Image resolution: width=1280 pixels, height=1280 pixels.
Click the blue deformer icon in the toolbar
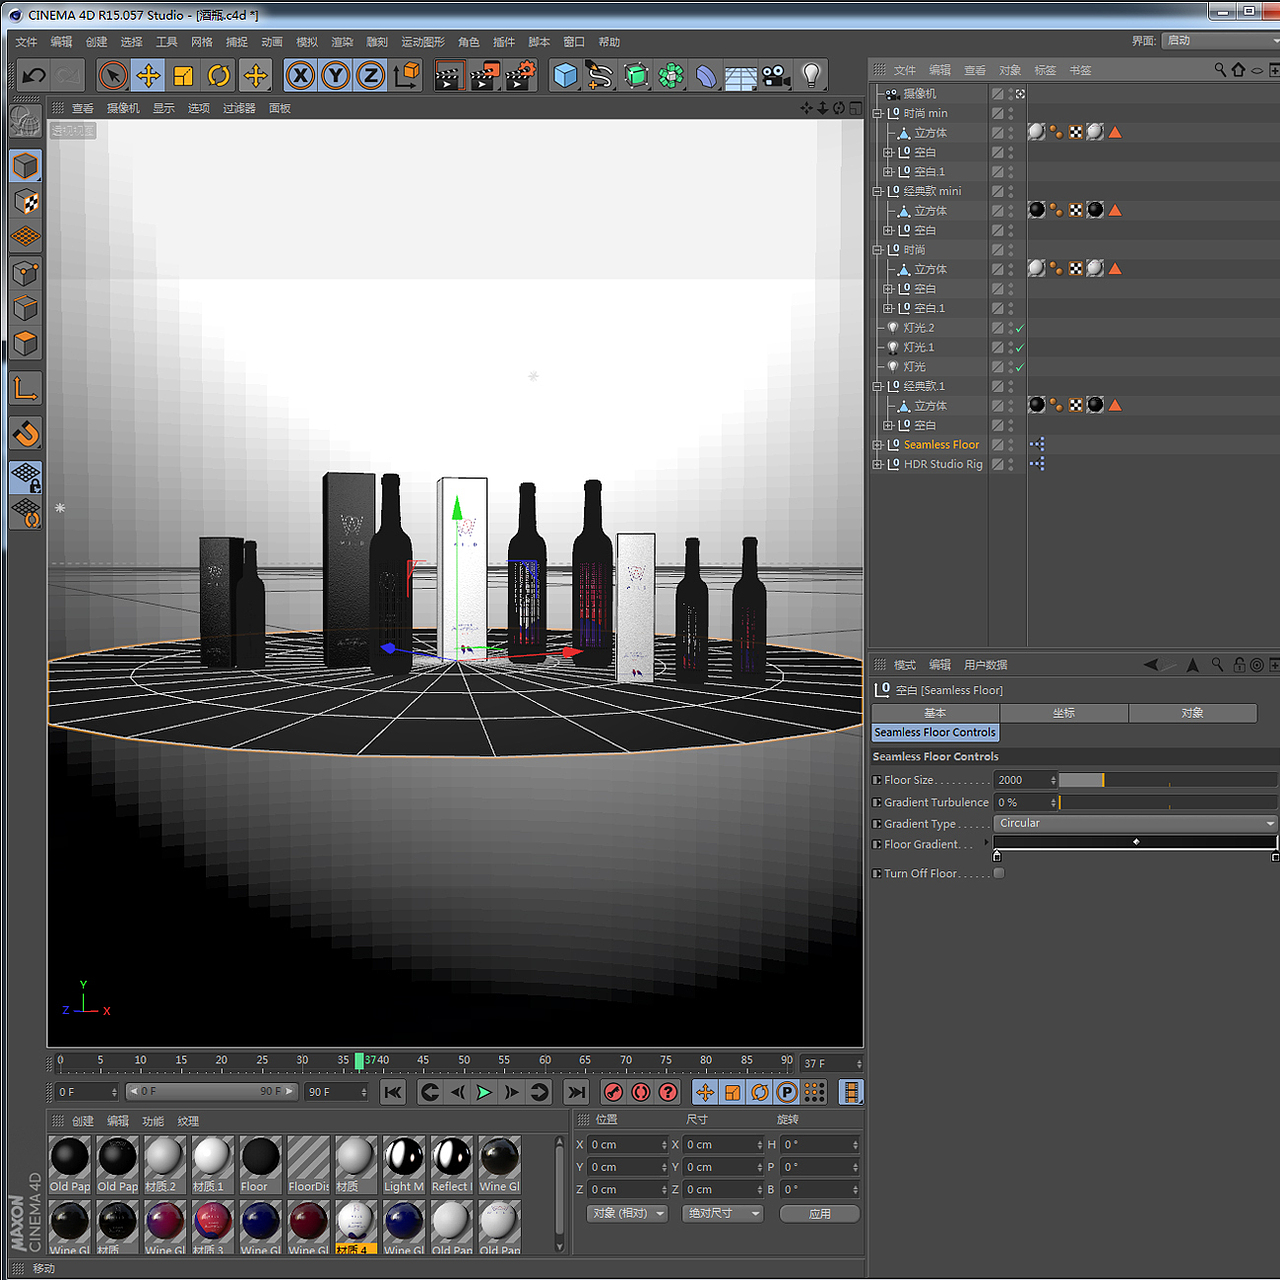[706, 75]
